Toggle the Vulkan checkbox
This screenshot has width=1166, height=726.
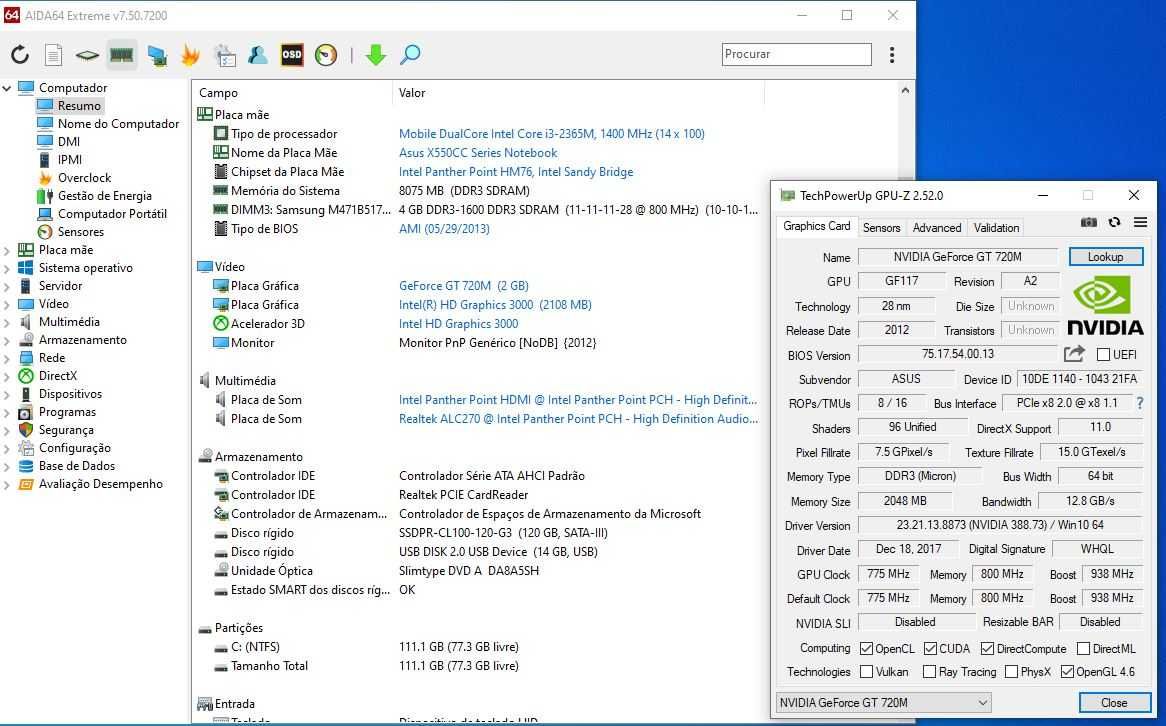pyautogui.click(x=866, y=672)
